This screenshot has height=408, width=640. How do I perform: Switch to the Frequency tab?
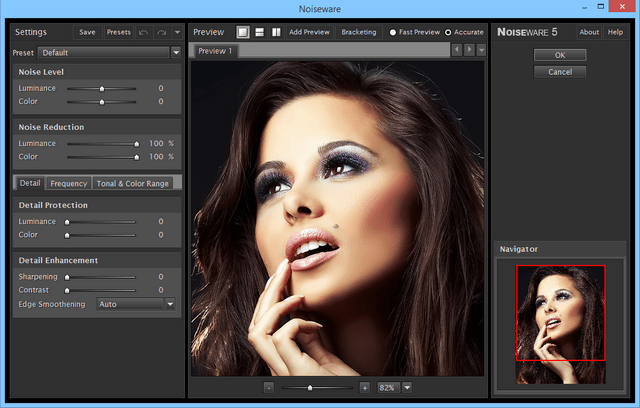point(69,183)
